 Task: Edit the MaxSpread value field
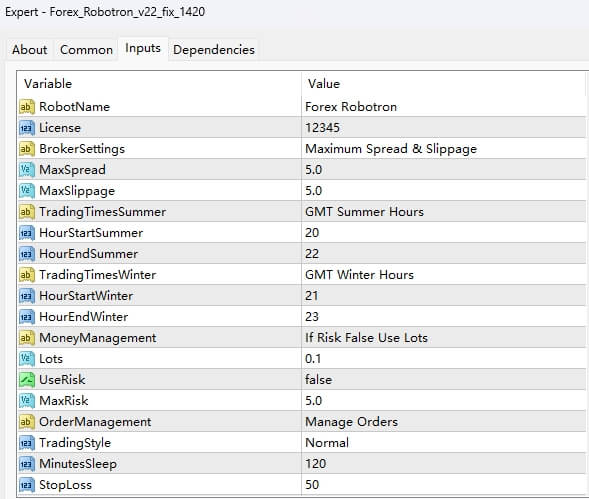(x=444, y=170)
